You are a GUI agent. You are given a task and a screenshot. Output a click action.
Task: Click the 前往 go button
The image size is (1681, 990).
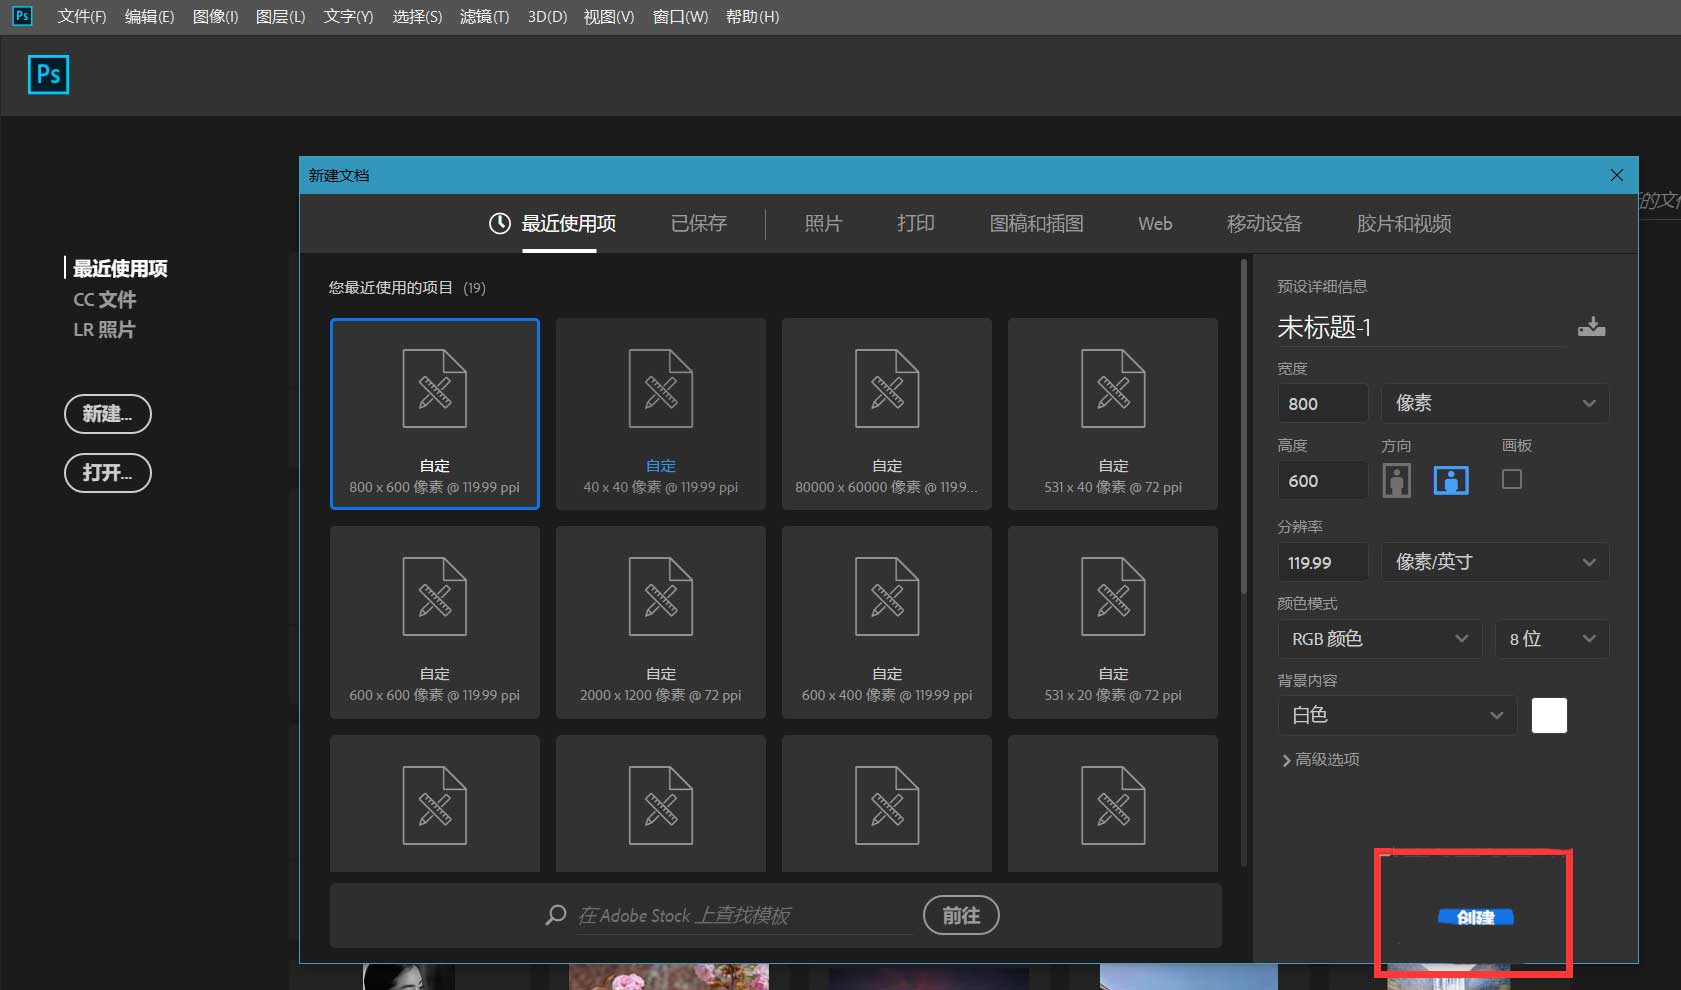pyautogui.click(x=961, y=915)
